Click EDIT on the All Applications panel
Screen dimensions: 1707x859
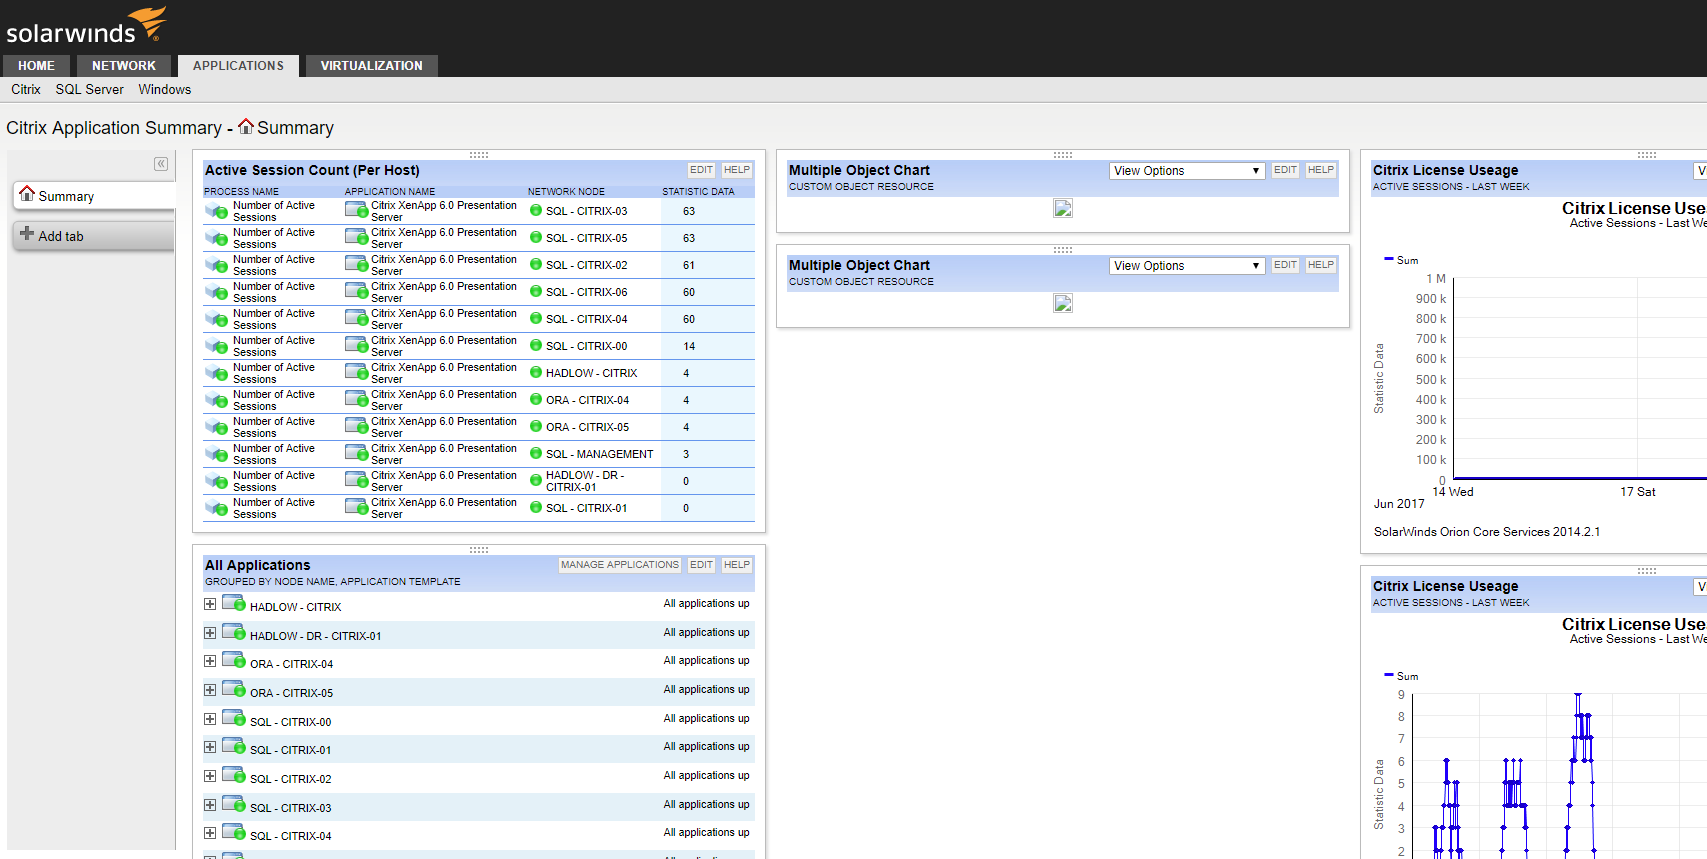pos(702,565)
